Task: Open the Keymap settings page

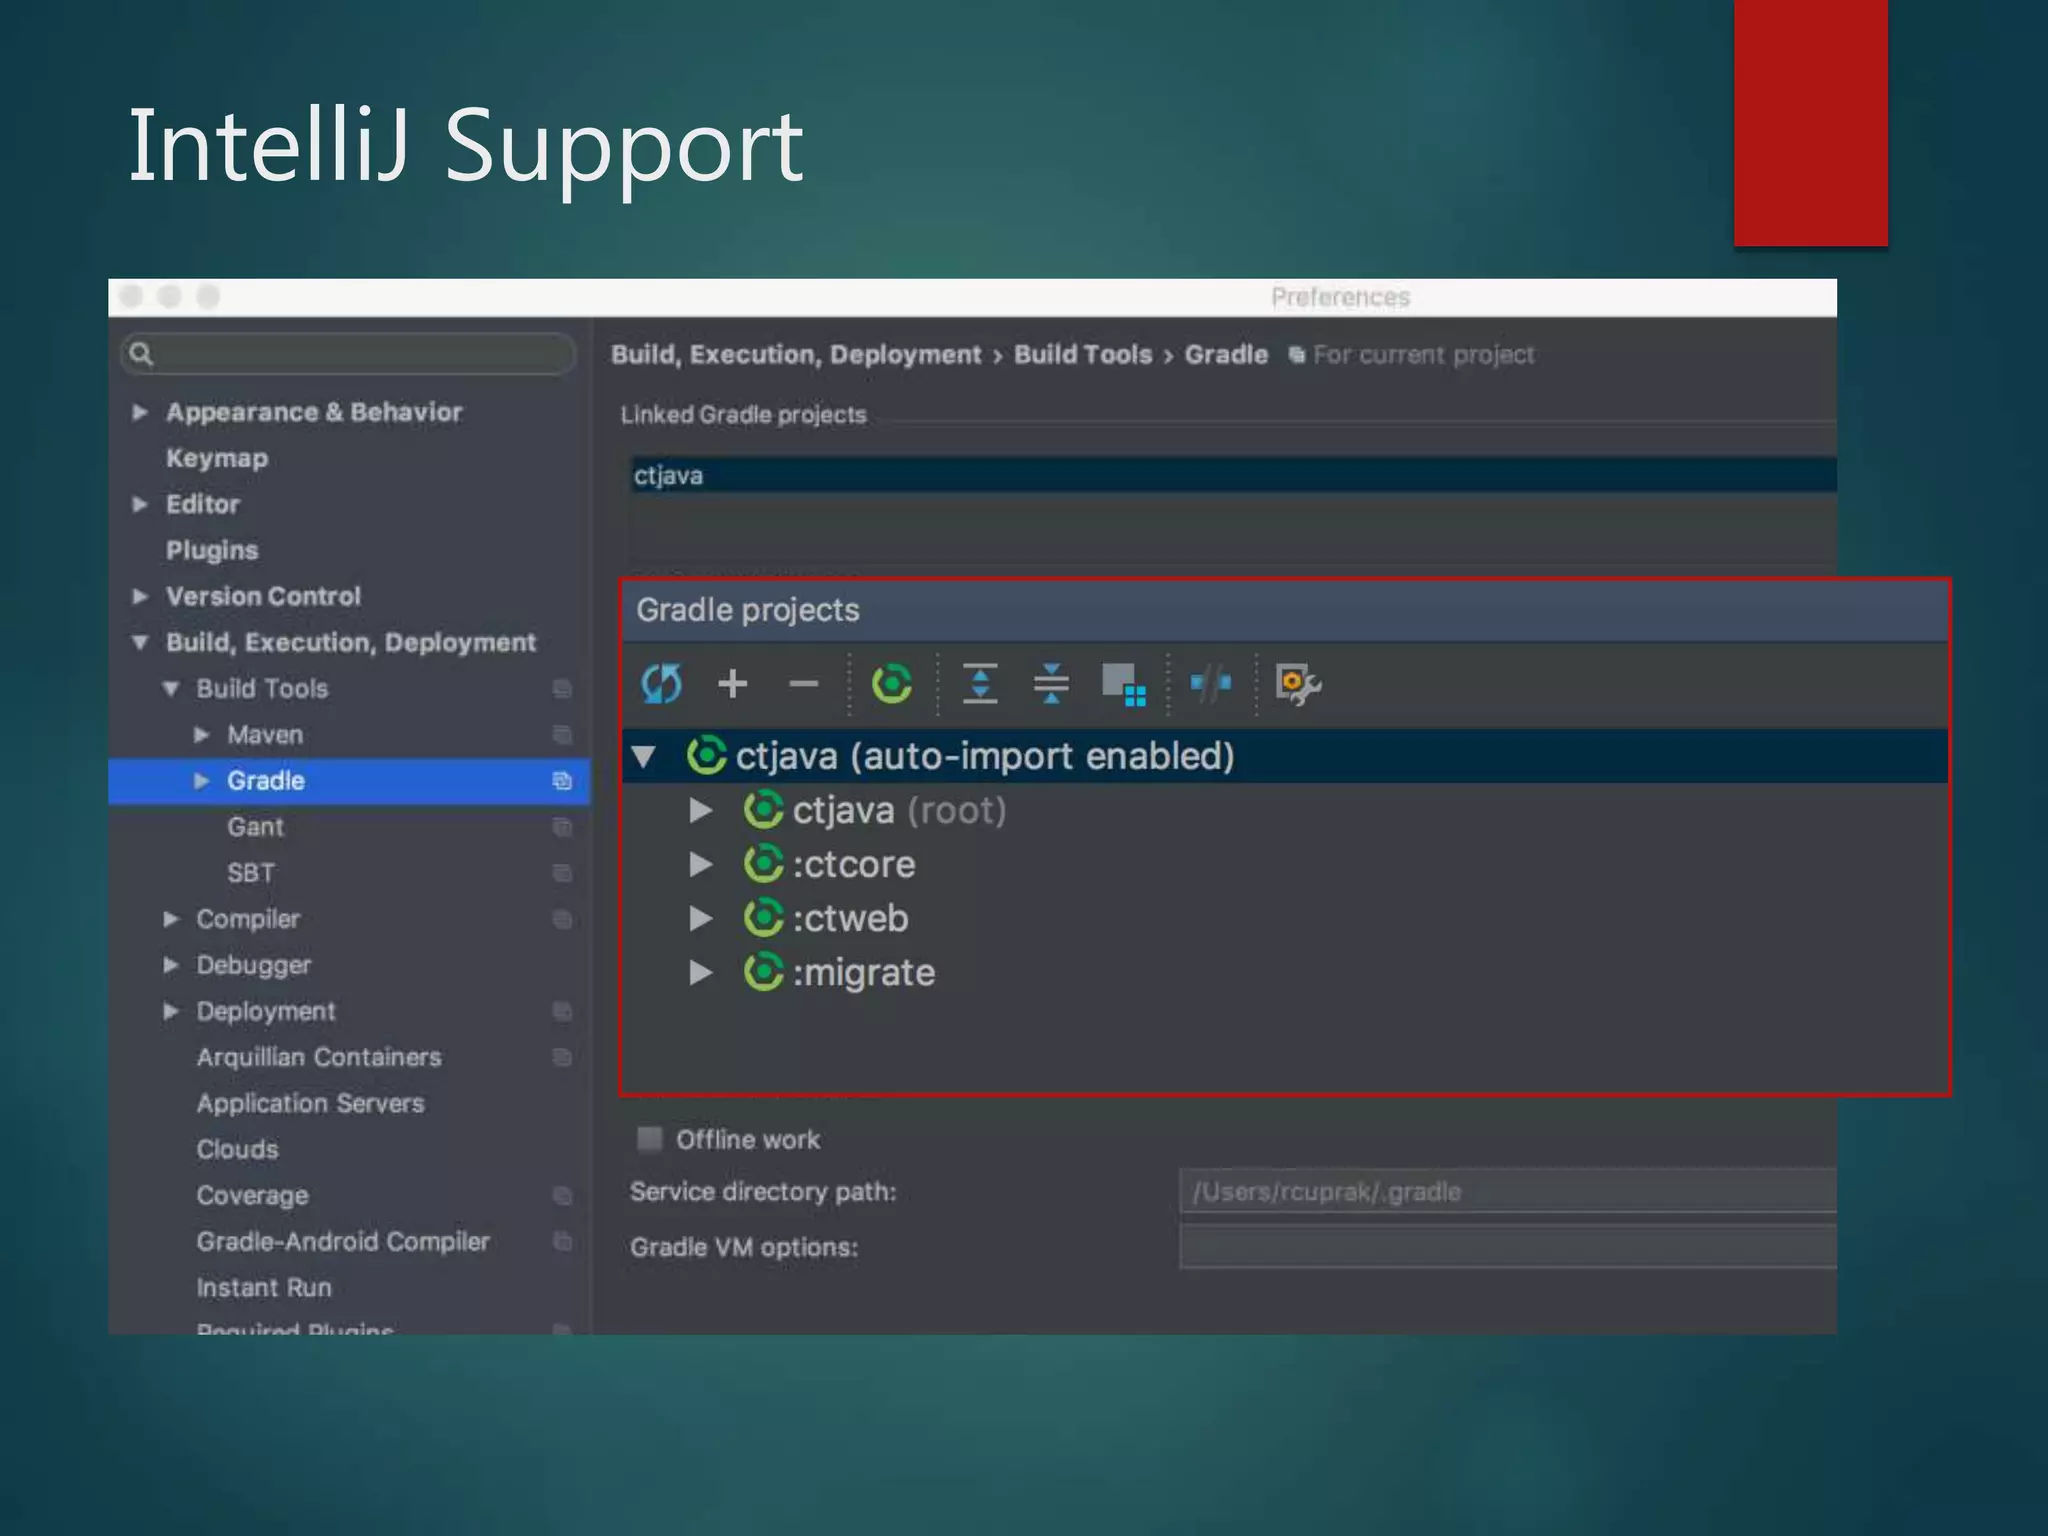Action: pyautogui.click(x=217, y=458)
